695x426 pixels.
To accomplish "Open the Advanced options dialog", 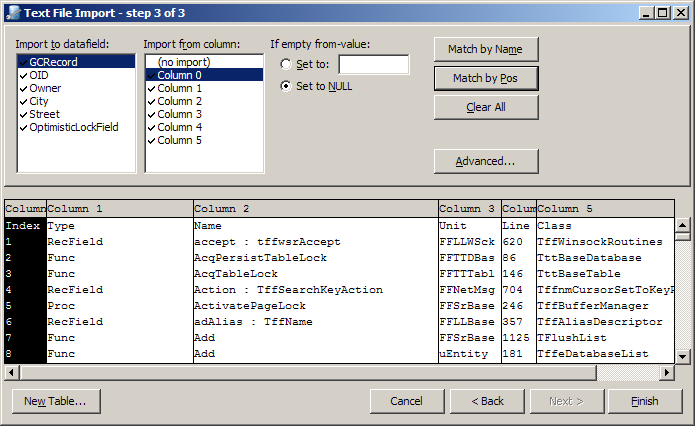I will tap(486, 161).
